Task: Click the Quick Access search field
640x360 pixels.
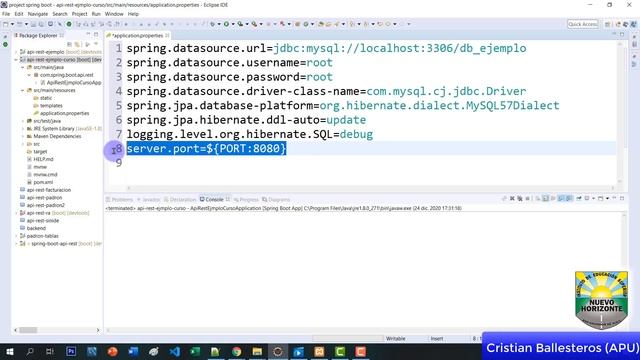Action: [582, 24]
